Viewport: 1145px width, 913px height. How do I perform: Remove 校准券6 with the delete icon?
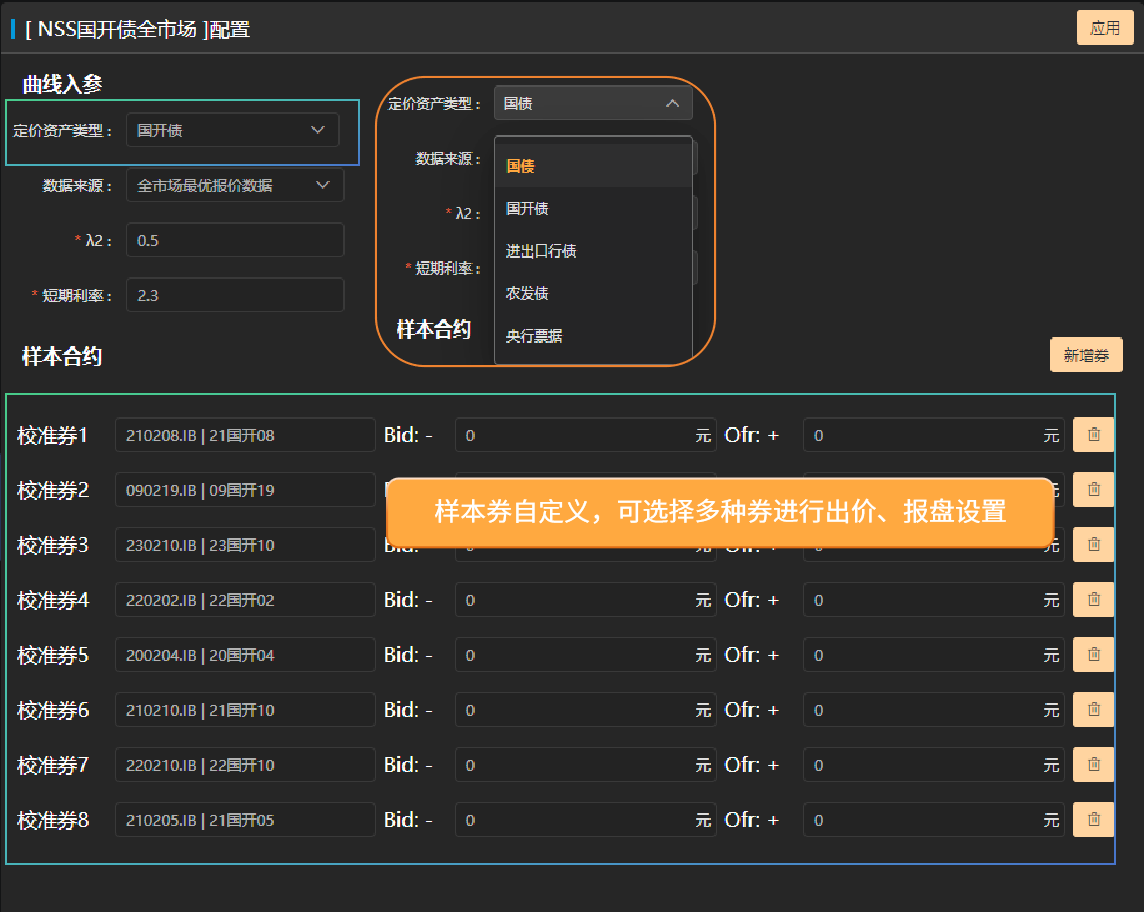1093,710
